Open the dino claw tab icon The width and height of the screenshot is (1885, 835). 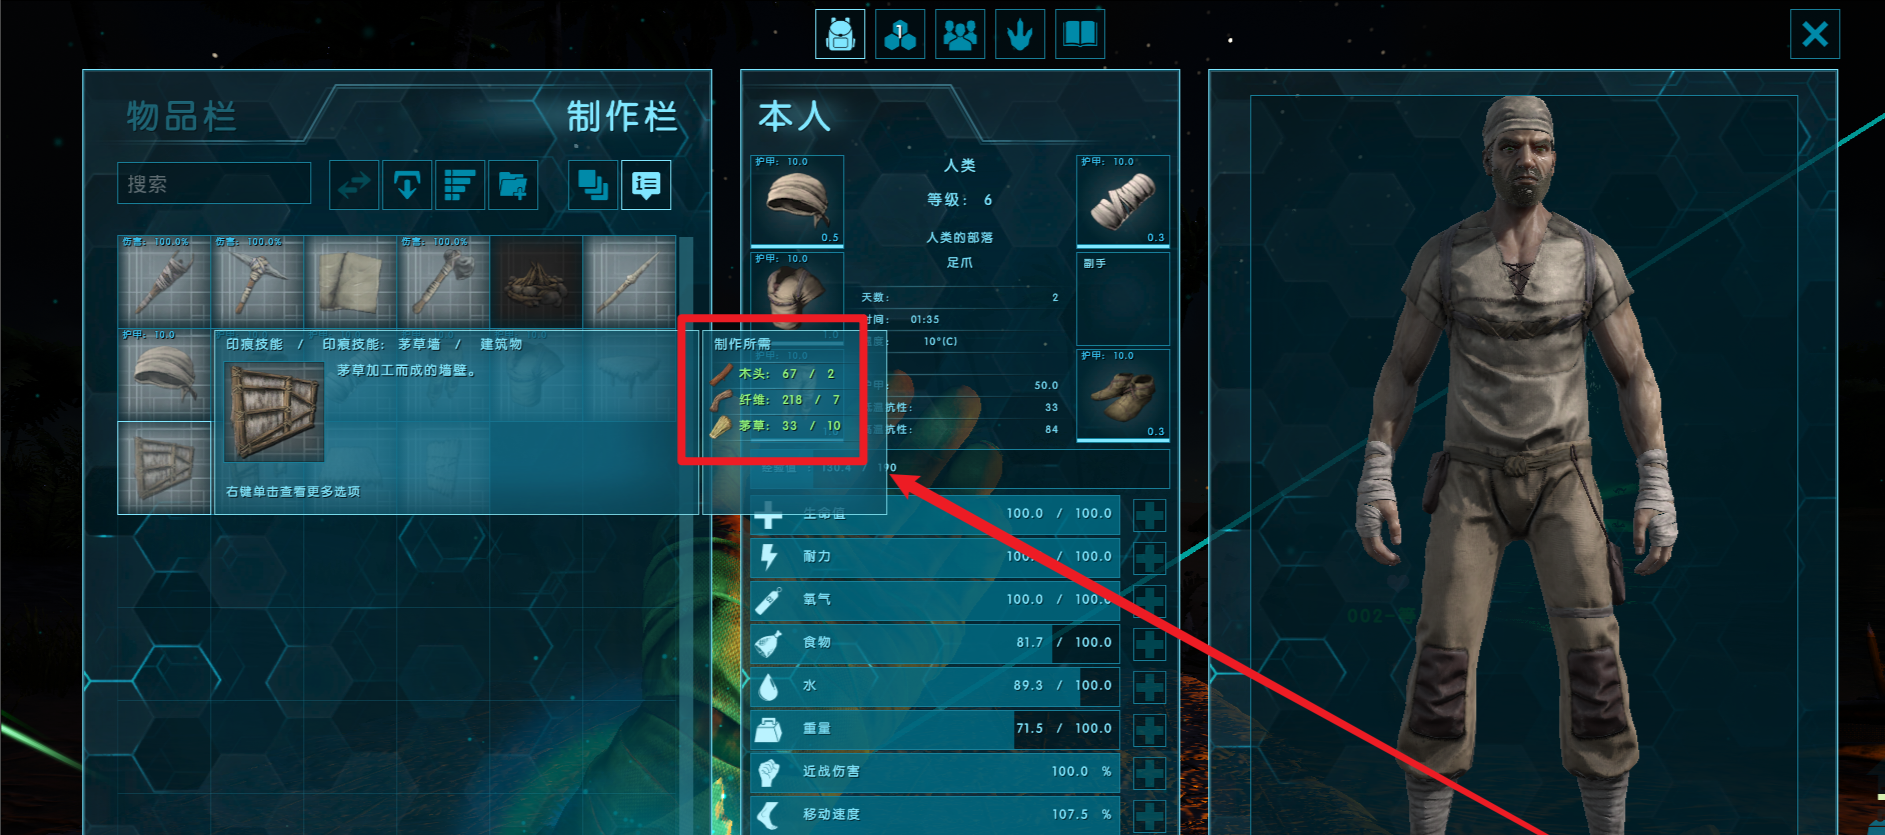(1020, 35)
